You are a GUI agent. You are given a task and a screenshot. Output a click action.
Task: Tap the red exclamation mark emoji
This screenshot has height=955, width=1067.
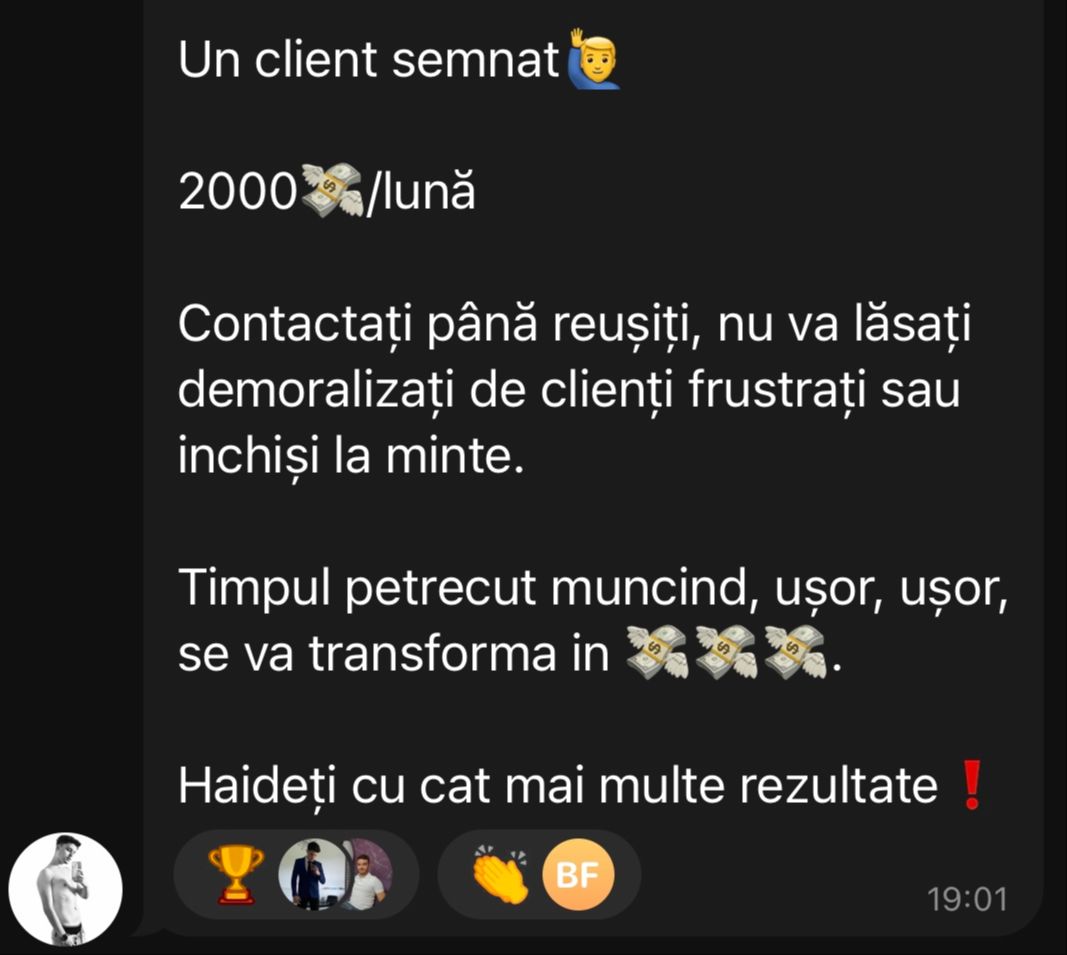972,785
